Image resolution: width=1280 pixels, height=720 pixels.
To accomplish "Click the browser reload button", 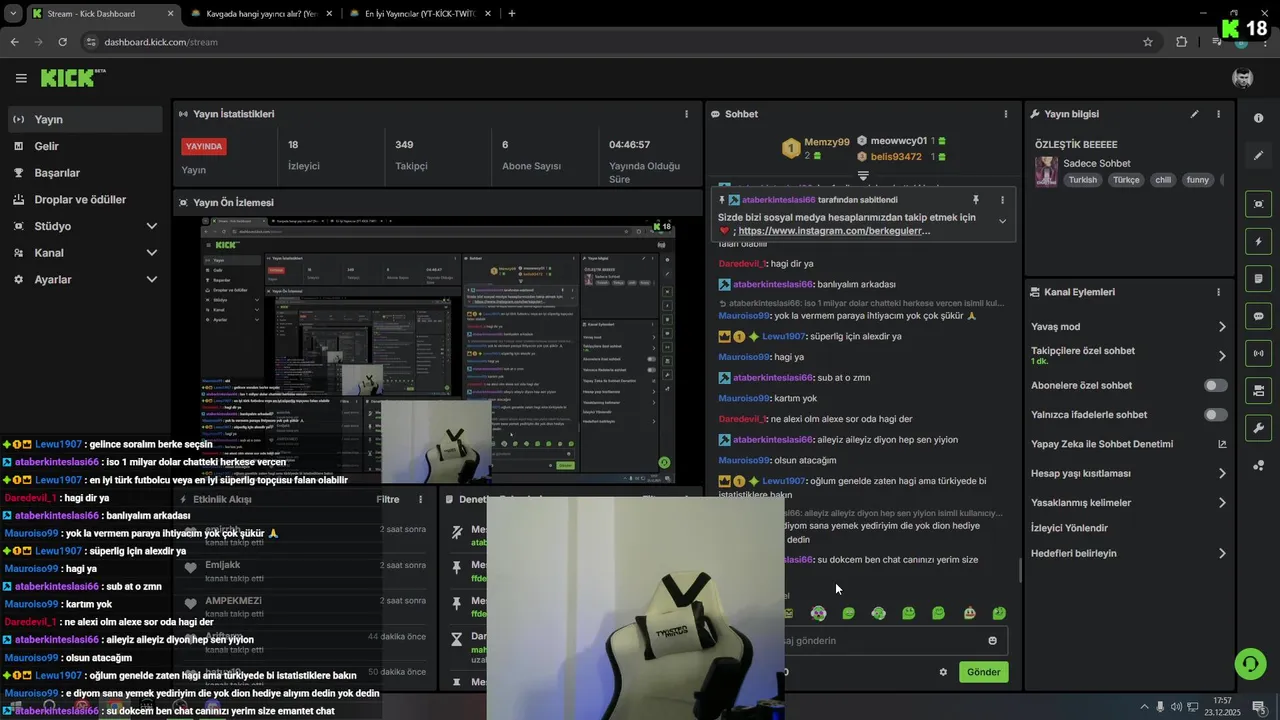I will coord(62,42).
